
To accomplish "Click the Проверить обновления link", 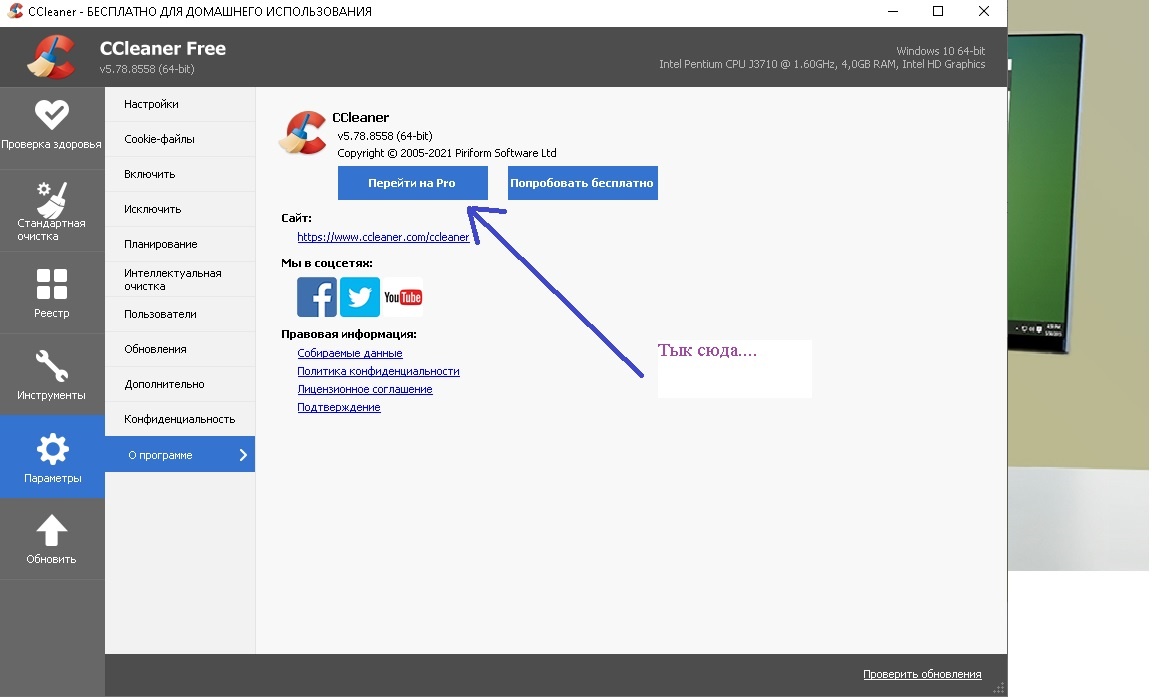I will [922, 674].
